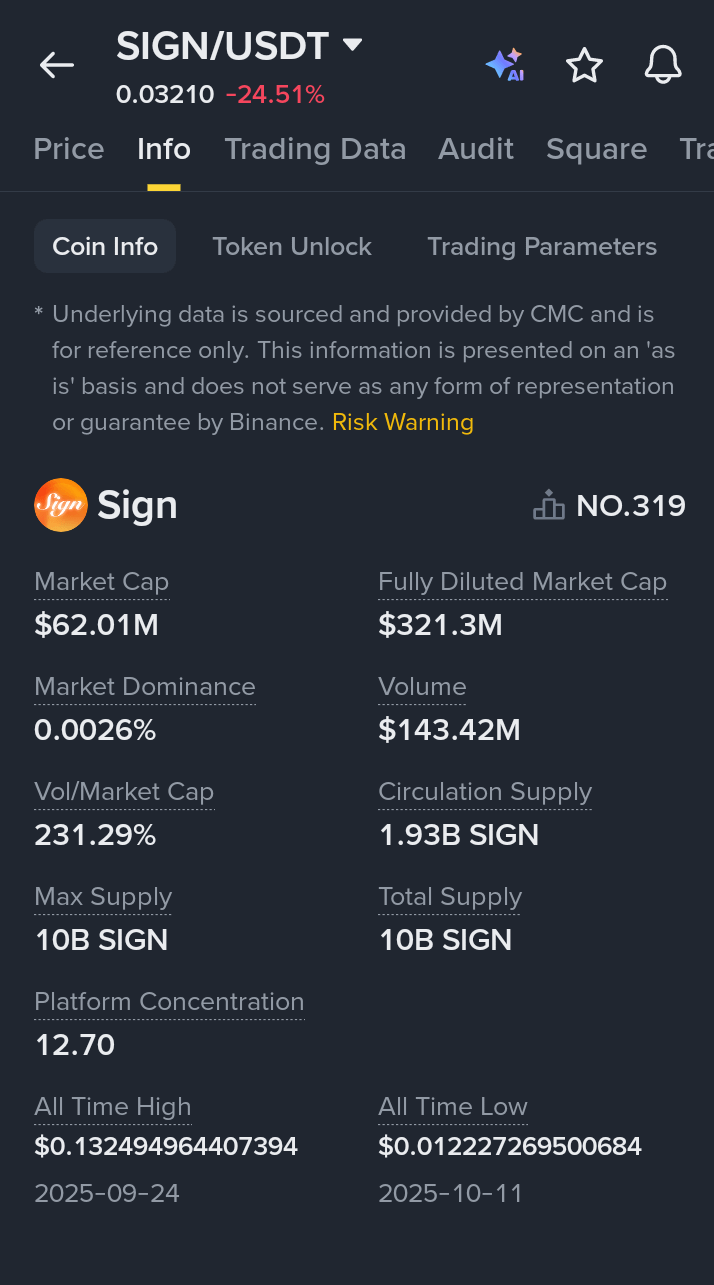Tap the price alert bell icon
This screenshot has height=1285, width=714.
pyautogui.click(x=663, y=66)
